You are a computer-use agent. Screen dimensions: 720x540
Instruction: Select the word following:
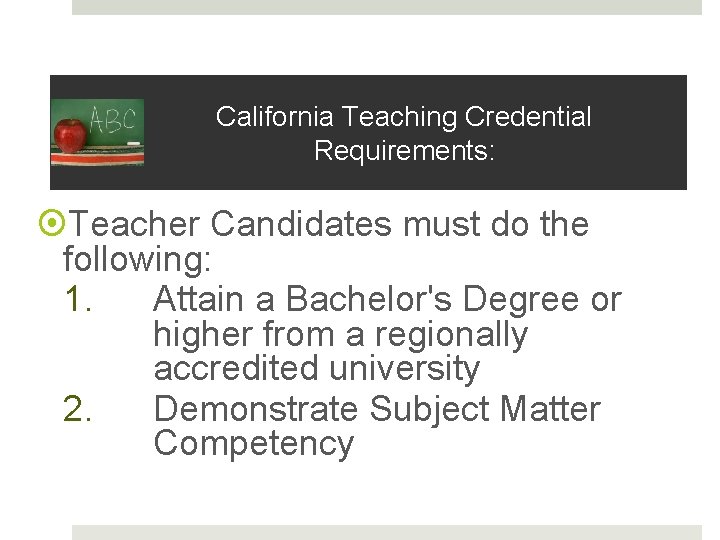[137, 260]
